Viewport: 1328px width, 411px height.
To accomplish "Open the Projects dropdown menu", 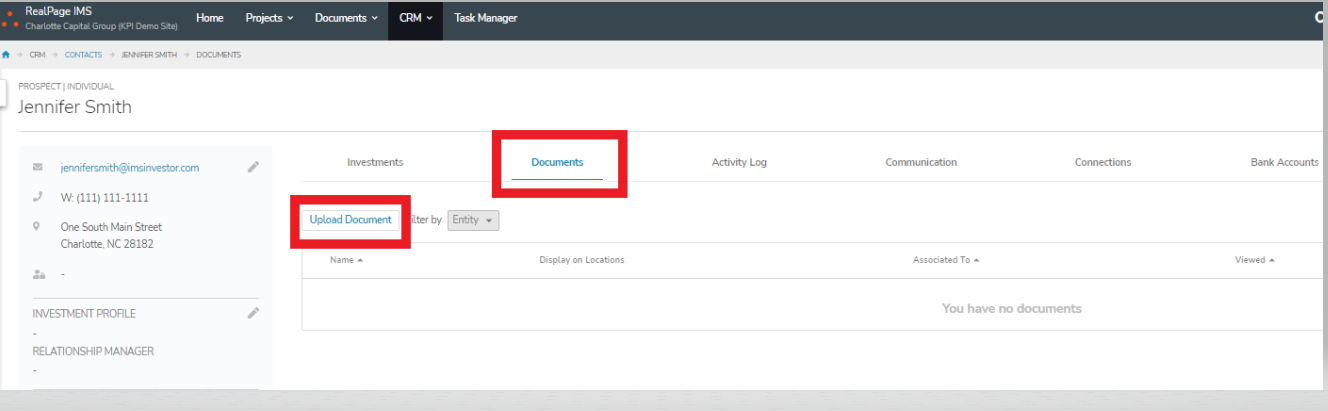I will pyautogui.click(x=269, y=18).
